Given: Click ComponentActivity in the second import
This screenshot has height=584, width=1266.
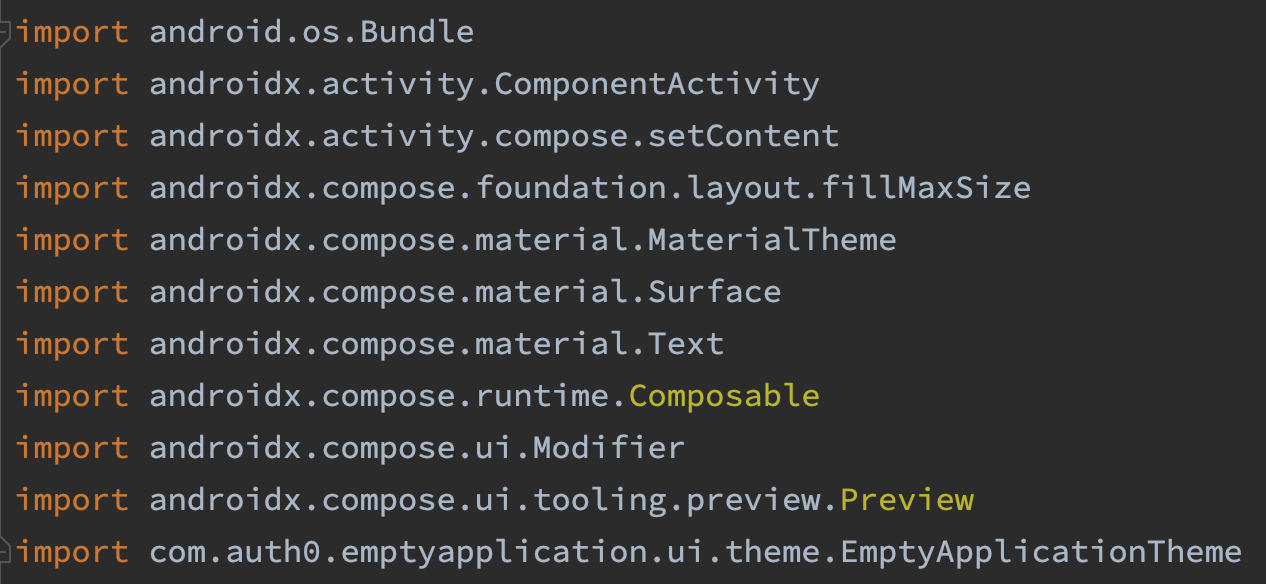Looking at the screenshot, I should [657, 84].
